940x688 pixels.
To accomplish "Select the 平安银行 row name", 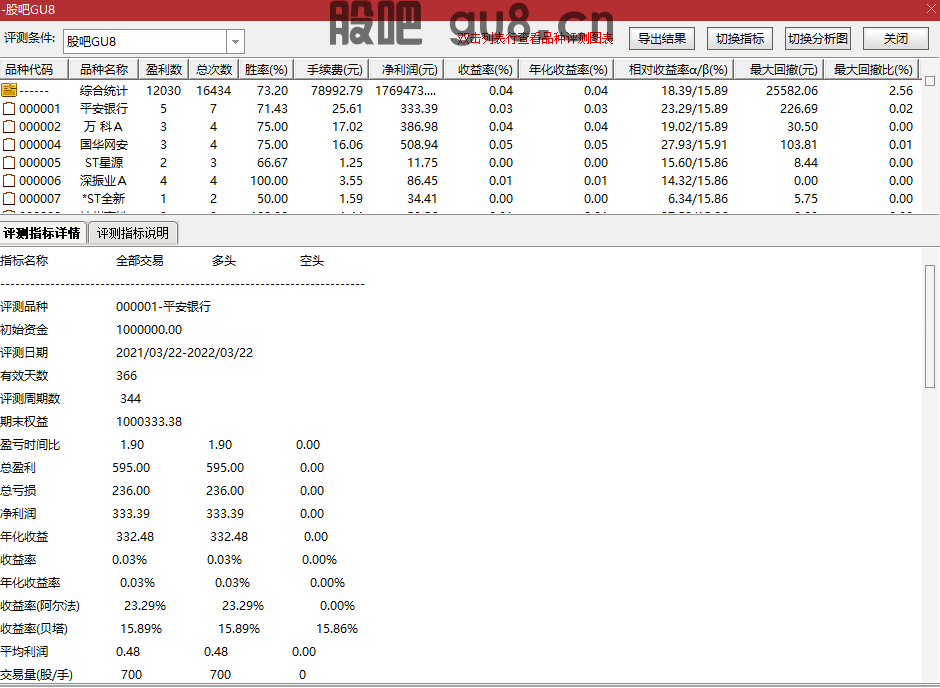I will pyautogui.click(x=104, y=108).
